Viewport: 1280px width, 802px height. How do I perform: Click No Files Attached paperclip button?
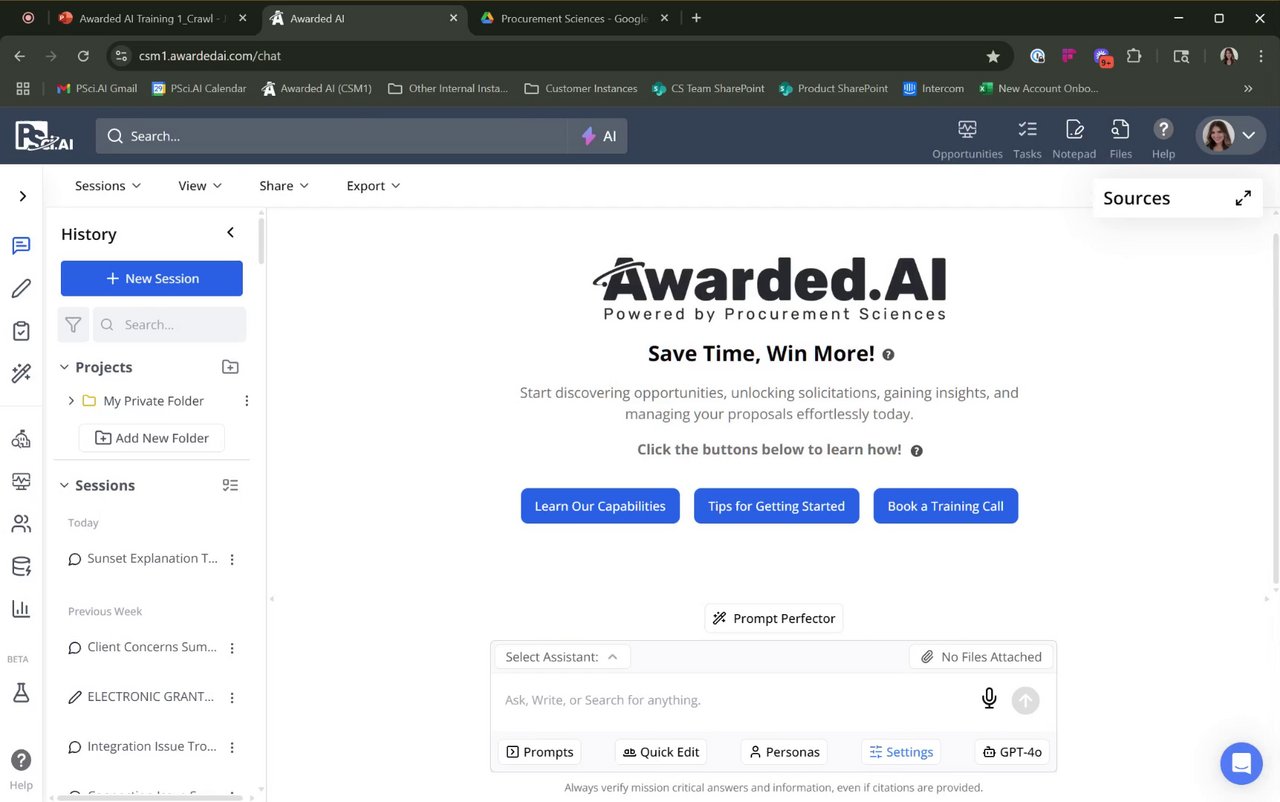tap(981, 657)
